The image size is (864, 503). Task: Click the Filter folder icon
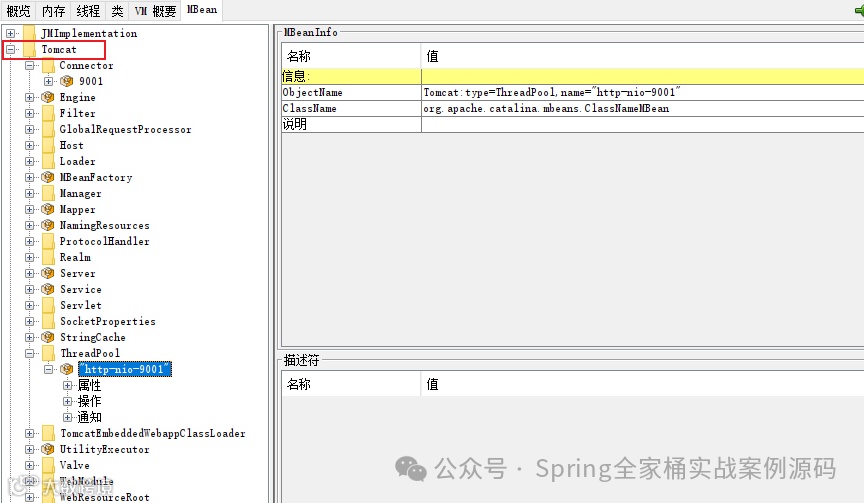pos(48,113)
